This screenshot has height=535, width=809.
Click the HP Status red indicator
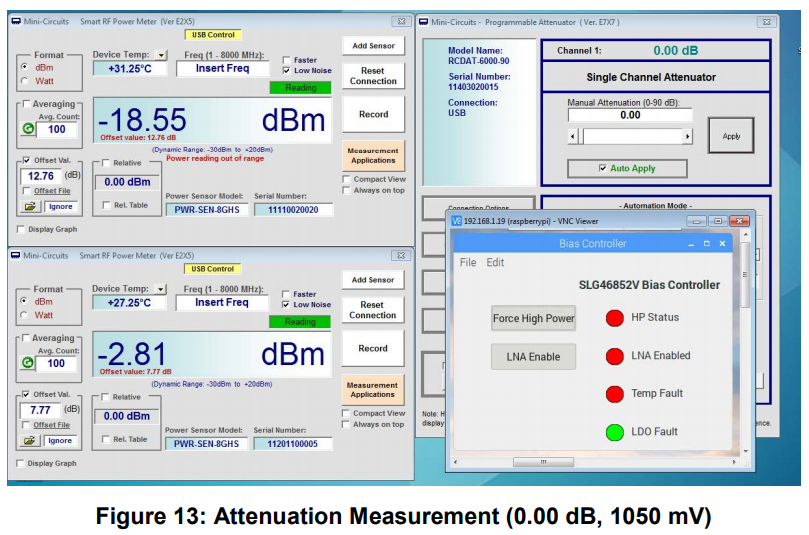tap(614, 318)
